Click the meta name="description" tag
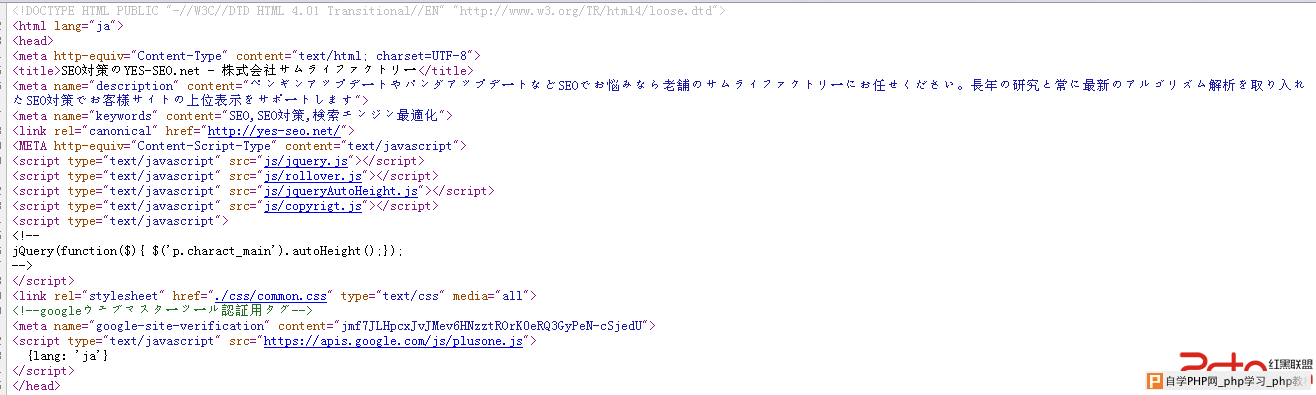This screenshot has width=1316, height=395. point(658,93)
